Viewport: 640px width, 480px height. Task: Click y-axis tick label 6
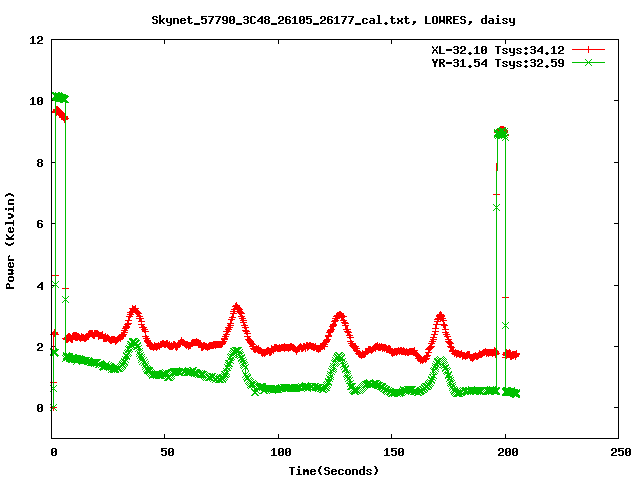tap(40, 224)
